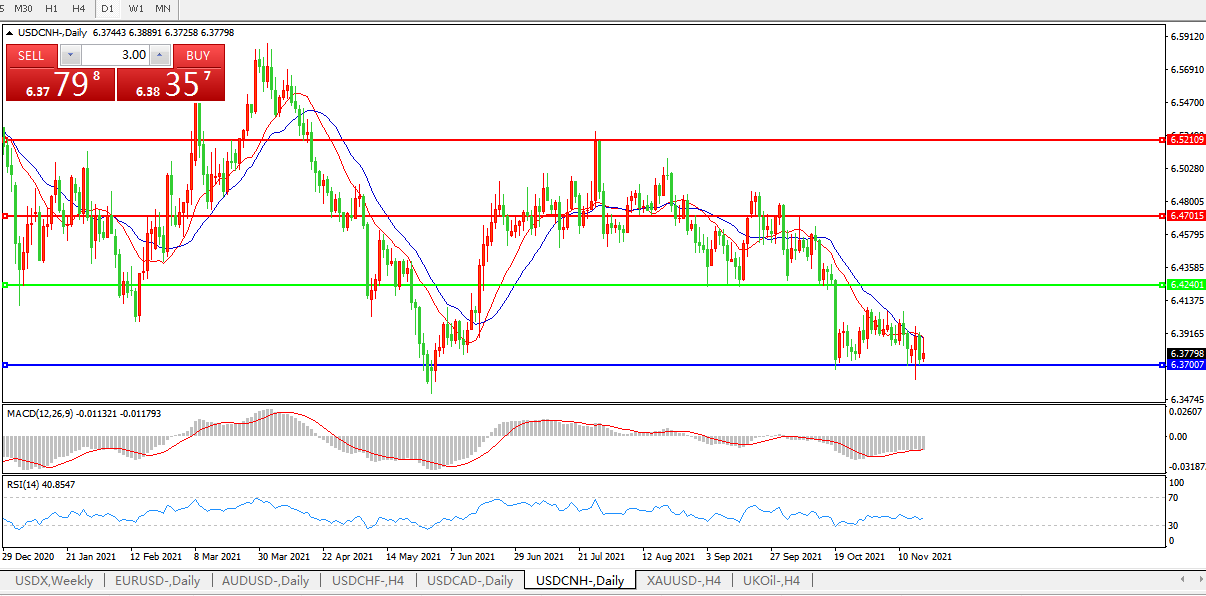Switch timeframe to M30

point(23,9)
